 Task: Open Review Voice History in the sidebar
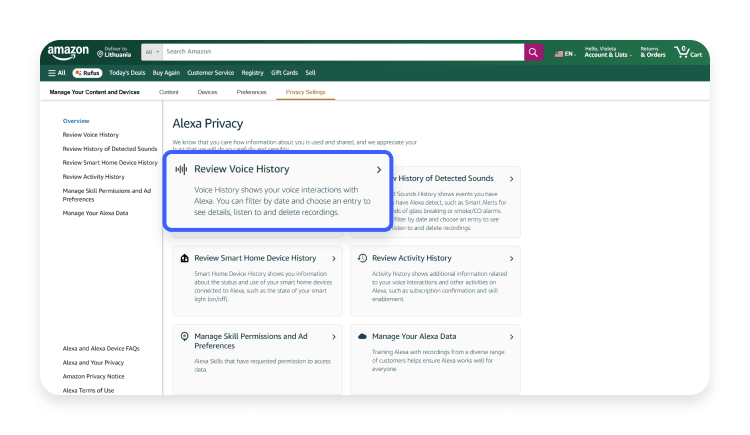91,135
